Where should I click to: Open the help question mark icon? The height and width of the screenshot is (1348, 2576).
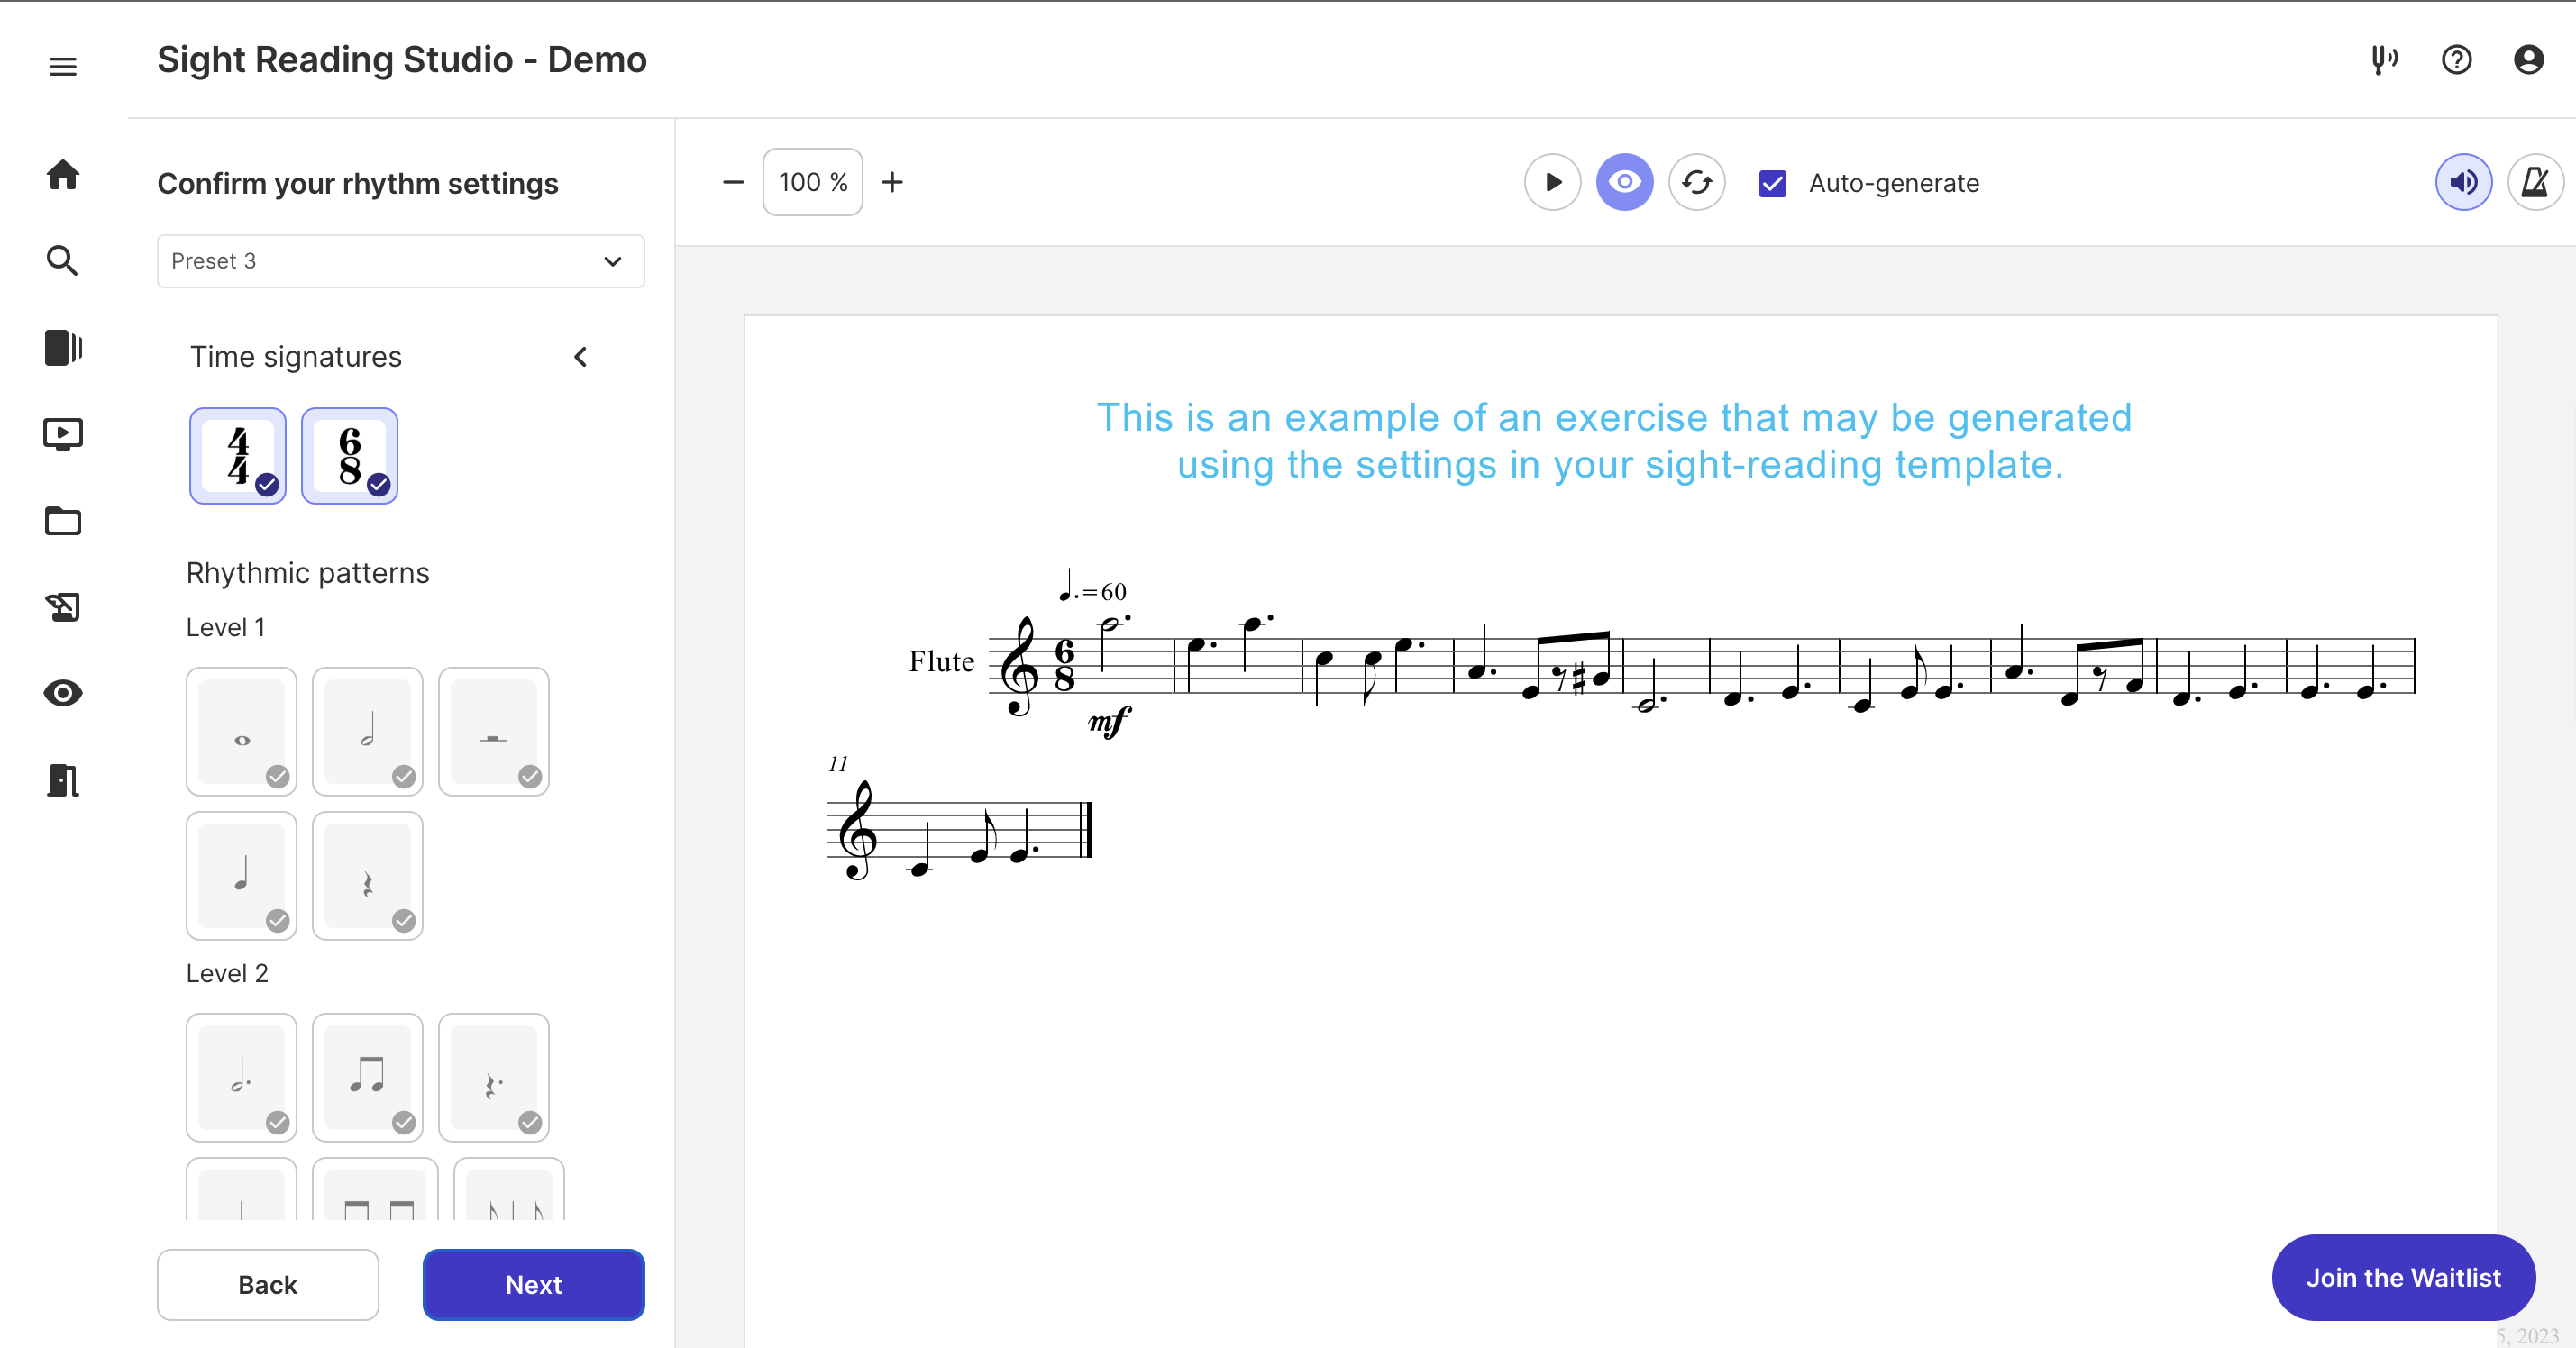(2456, 60)
